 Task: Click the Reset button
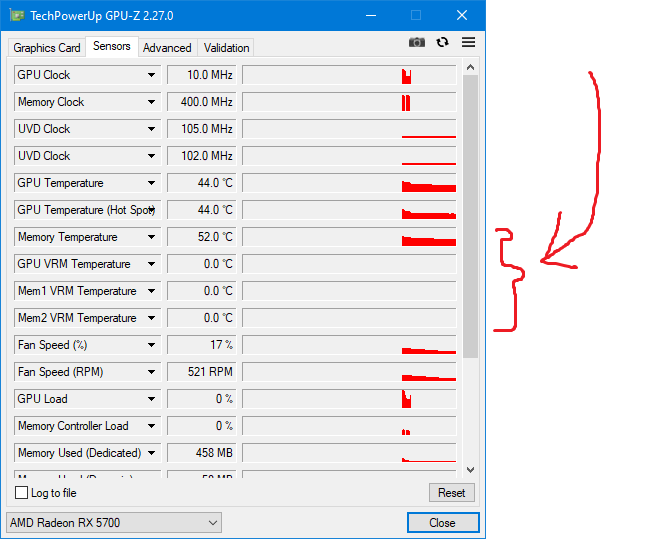tap(452, 493)
